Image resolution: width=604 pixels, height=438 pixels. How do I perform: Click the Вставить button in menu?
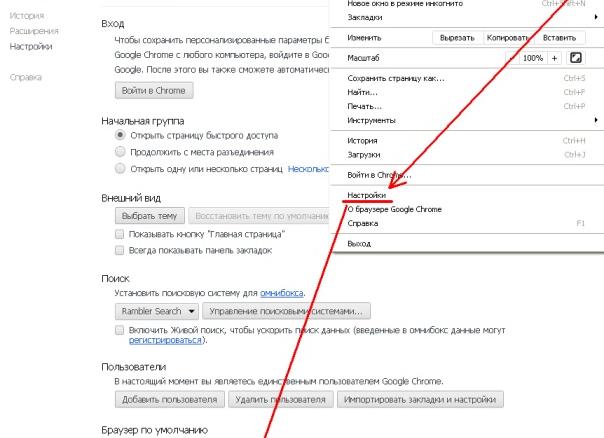pyautogui.click(x=559, y=38)
